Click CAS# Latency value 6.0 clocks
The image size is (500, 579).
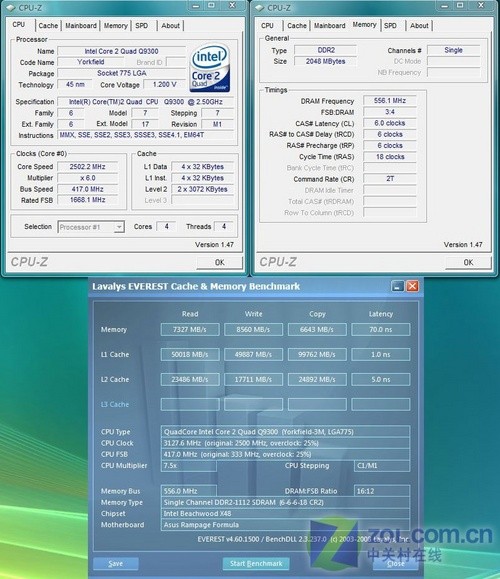(390, 123)
